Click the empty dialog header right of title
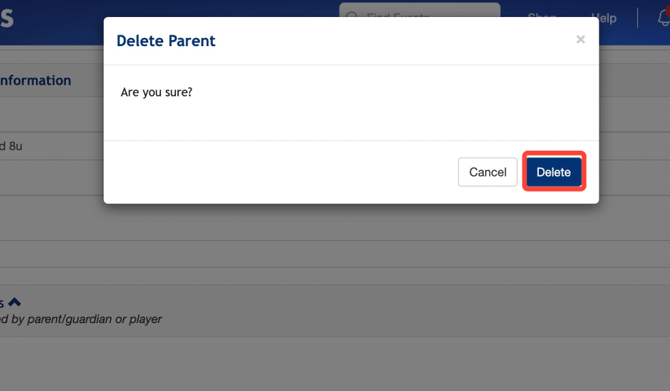The height and width of the screenshot is (391, 670). click(395, 41)
